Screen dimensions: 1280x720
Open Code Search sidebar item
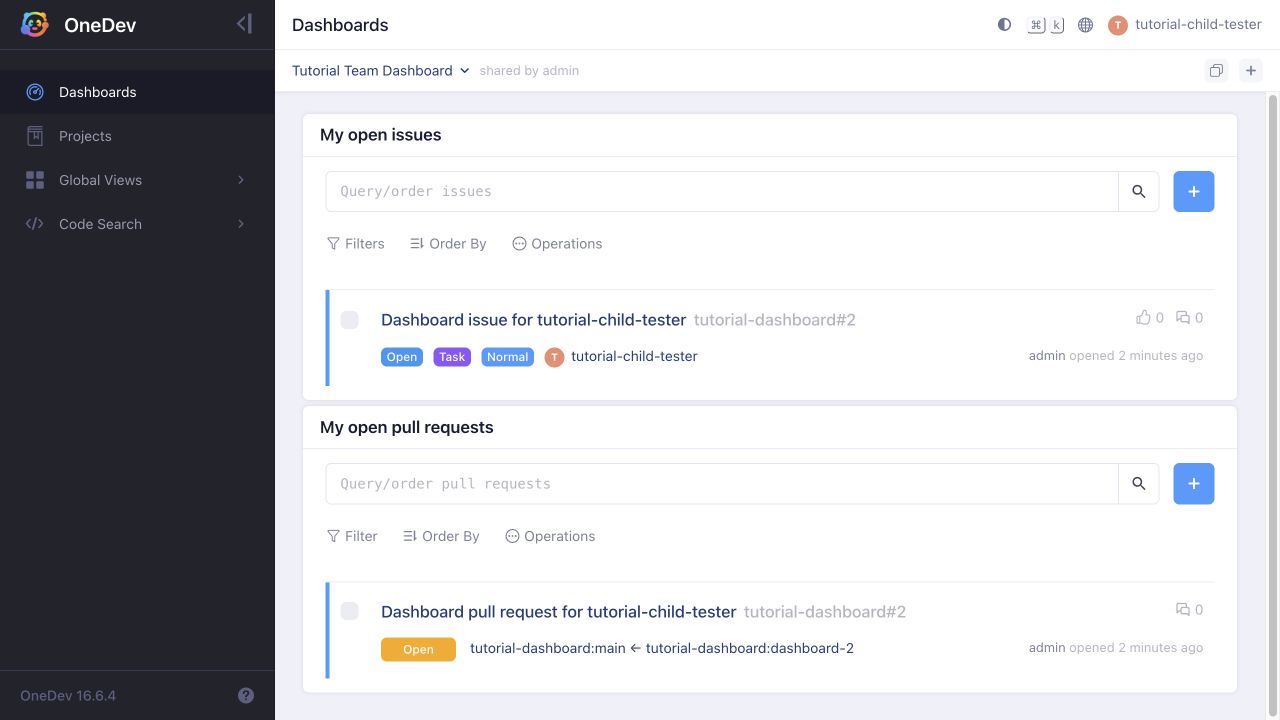[137, 224]
